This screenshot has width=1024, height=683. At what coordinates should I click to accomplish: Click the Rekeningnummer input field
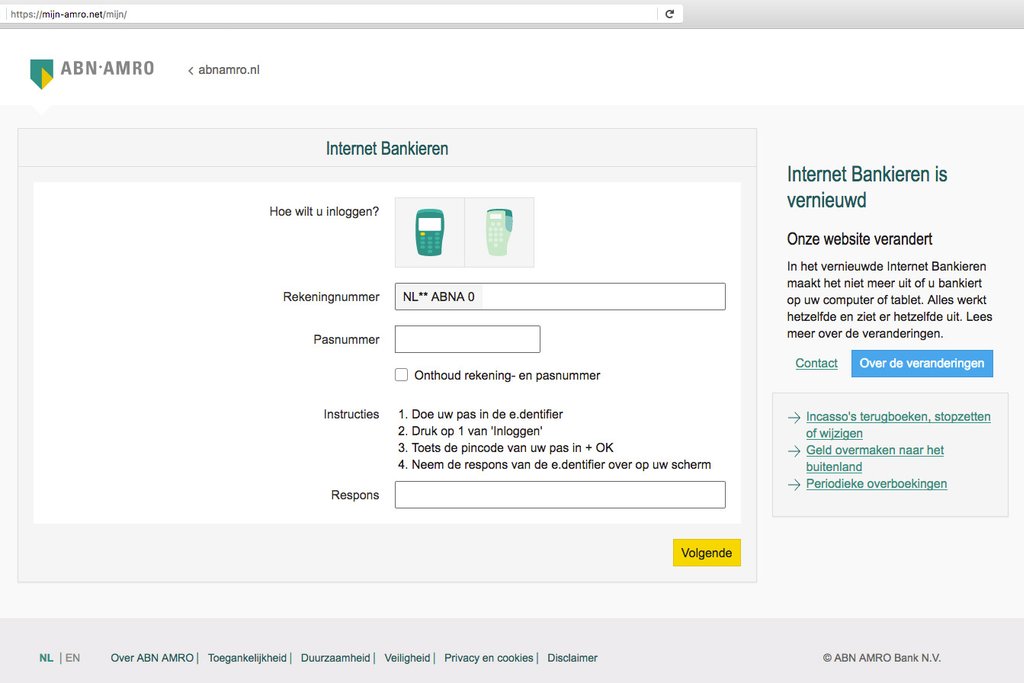click(600, 297)
